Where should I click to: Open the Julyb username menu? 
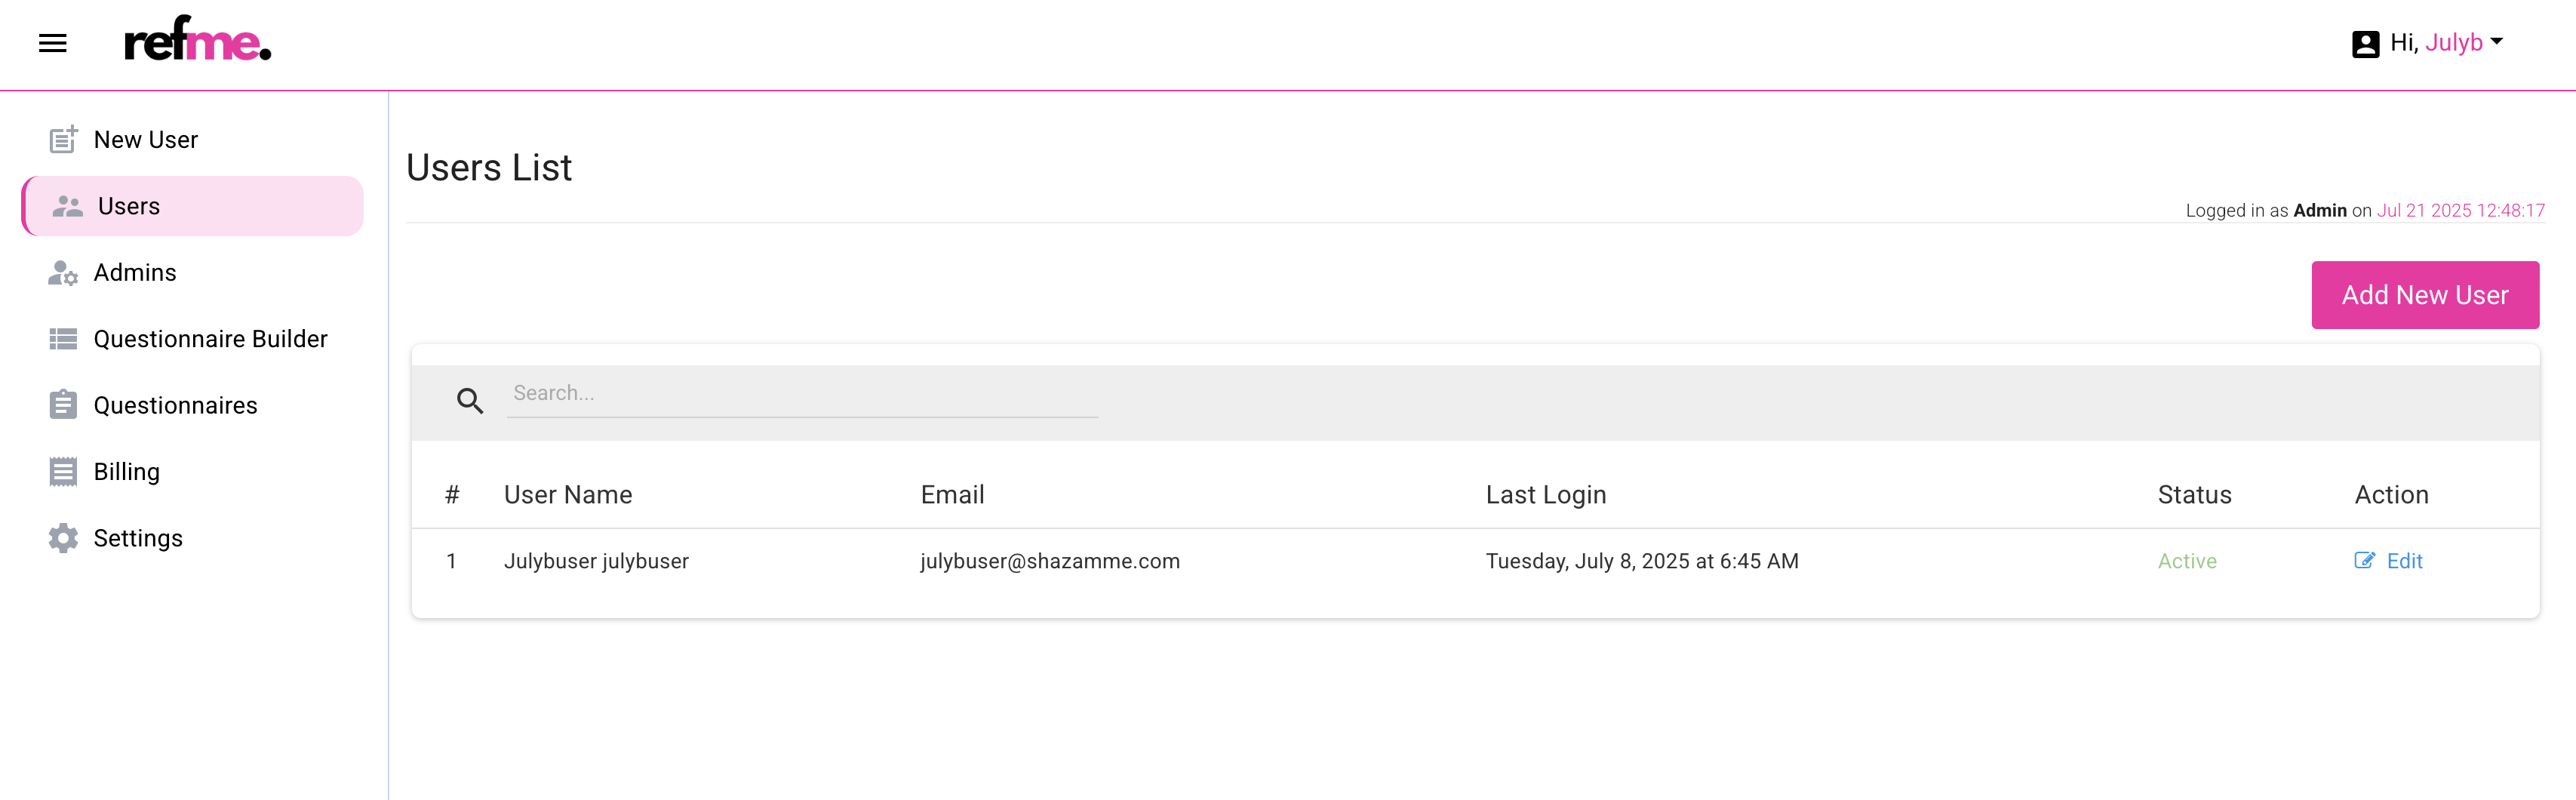coord(2453,43)
